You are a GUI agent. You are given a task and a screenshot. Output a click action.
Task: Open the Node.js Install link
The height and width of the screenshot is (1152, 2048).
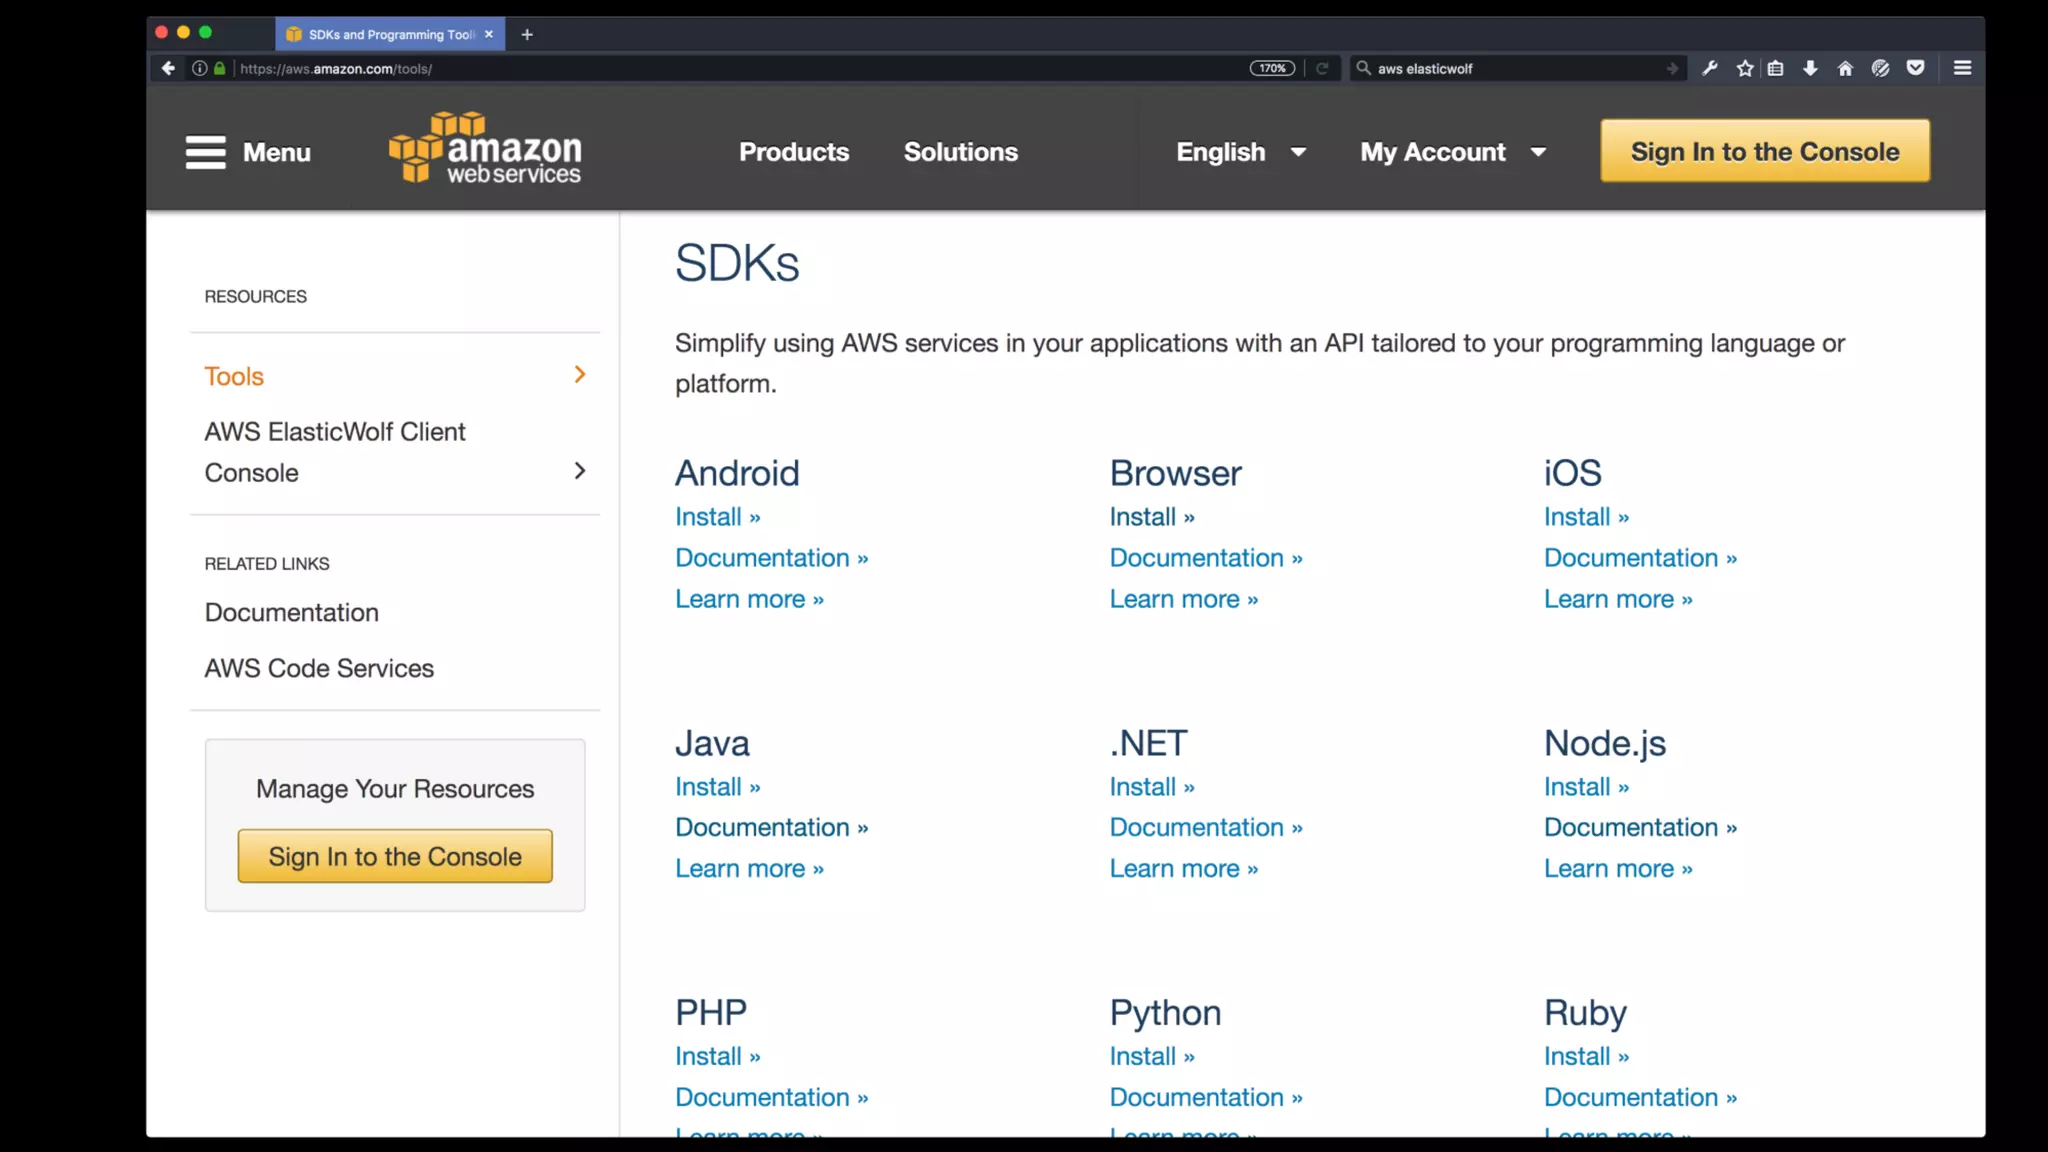(1587, 787)
